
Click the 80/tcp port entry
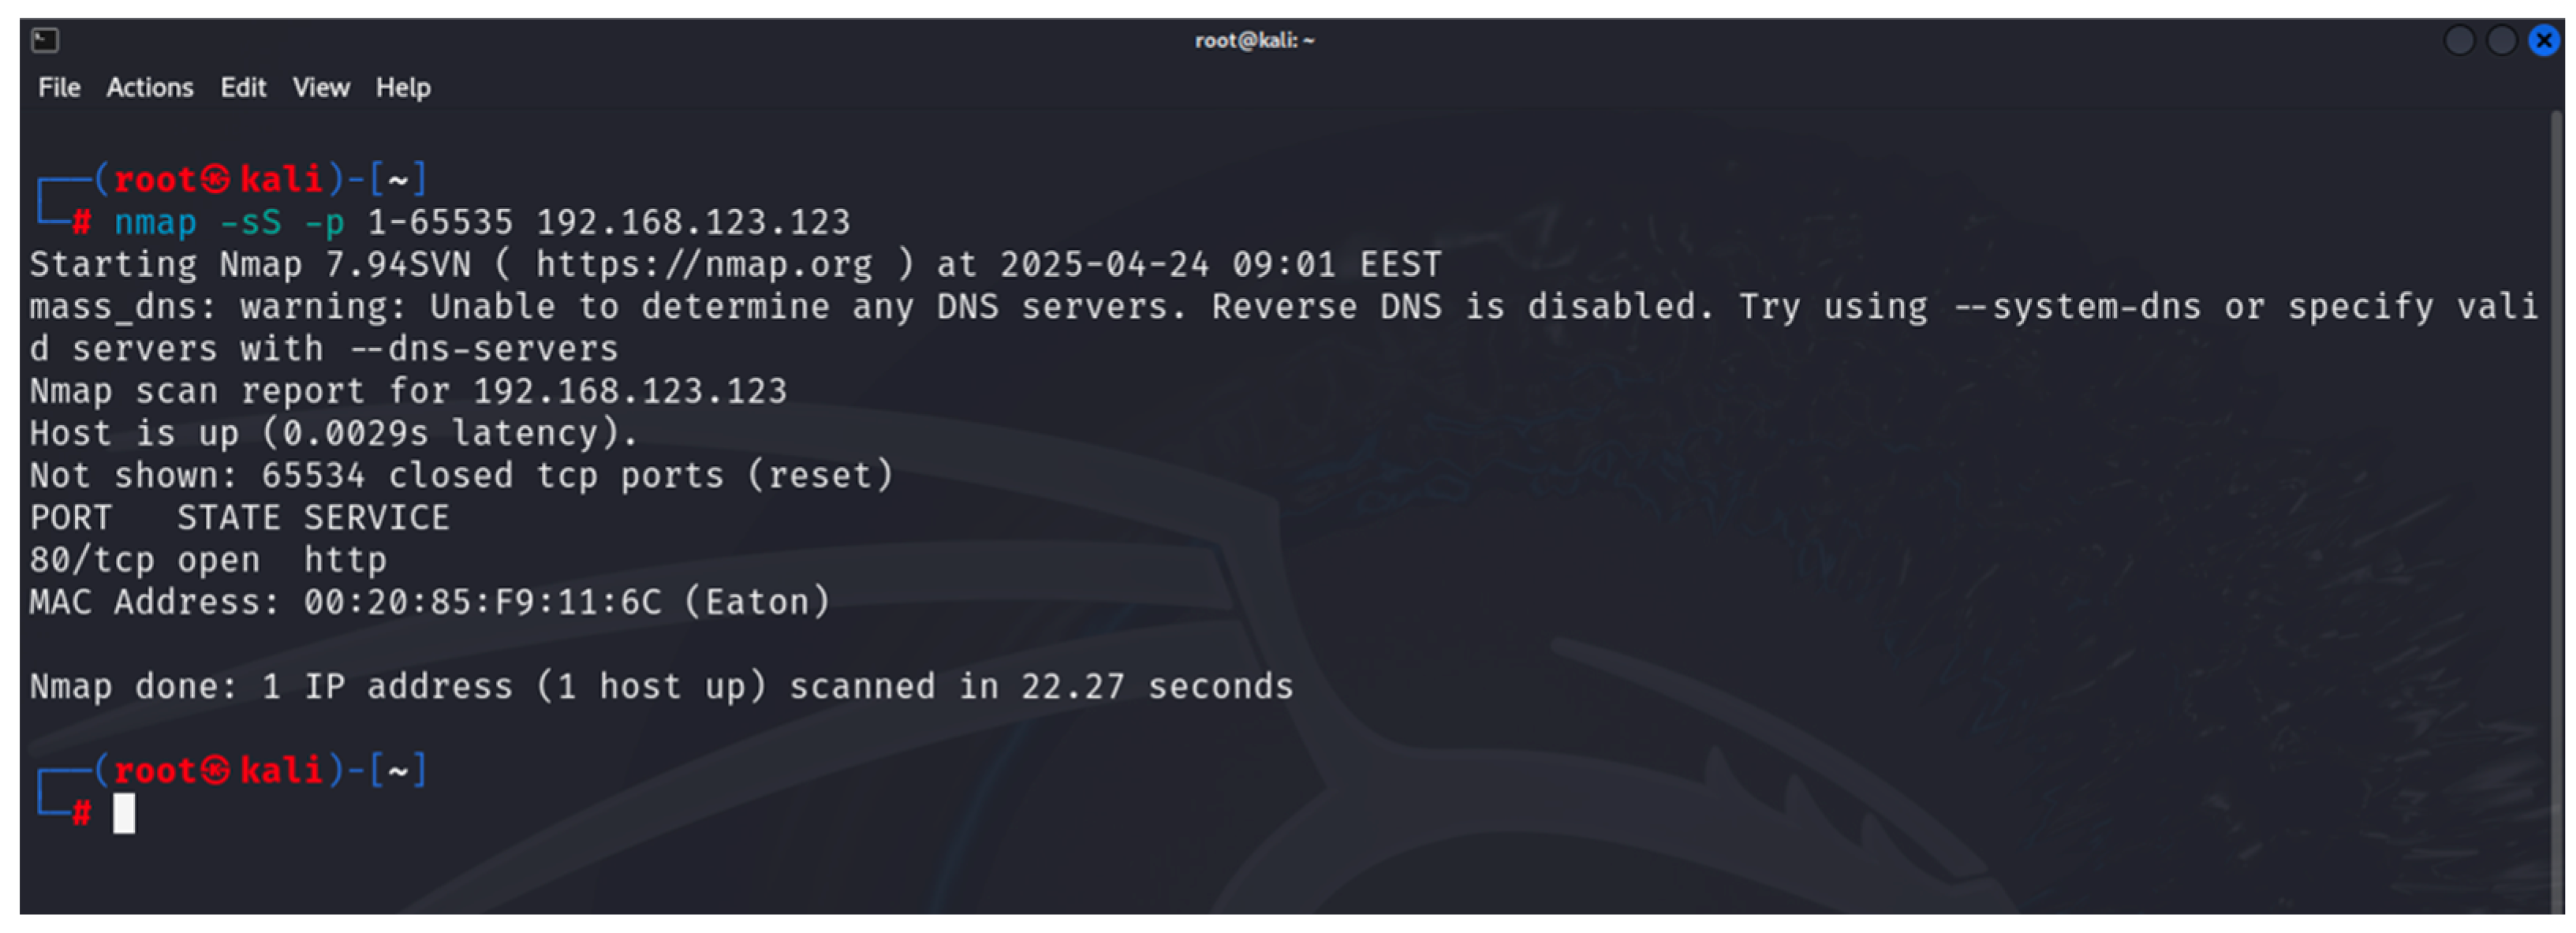92,560
